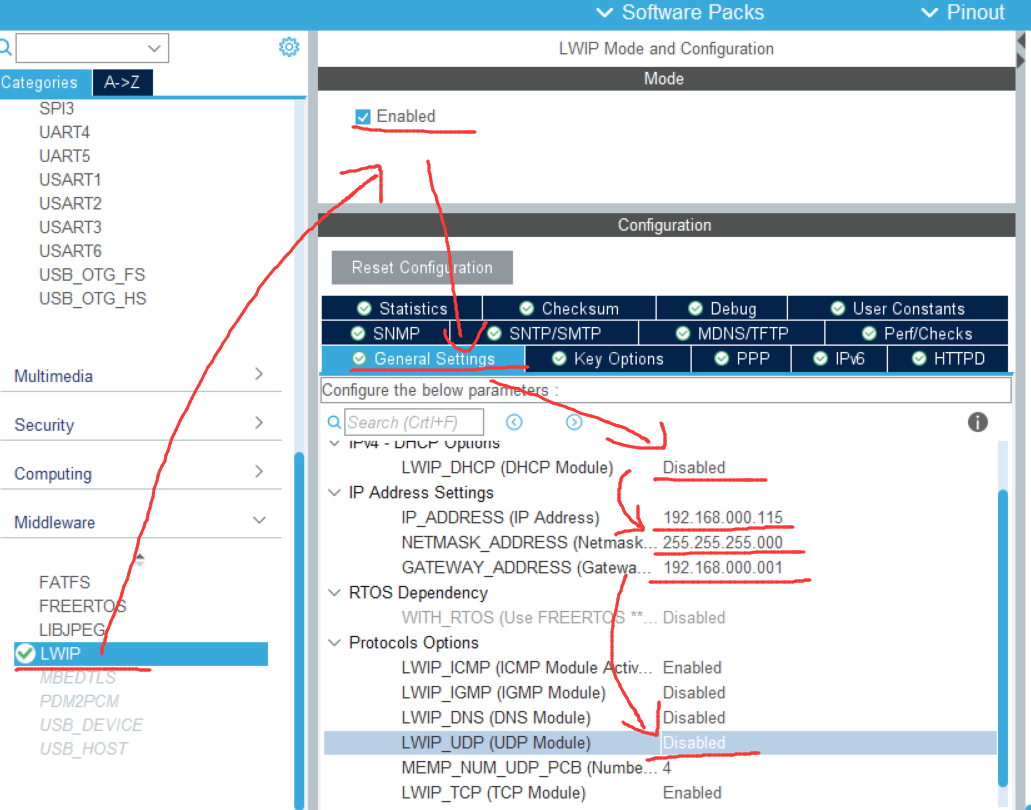This screenshot has width=1031, height=810.
Task: Open the Software Packs menu
Action: [680, 12]
